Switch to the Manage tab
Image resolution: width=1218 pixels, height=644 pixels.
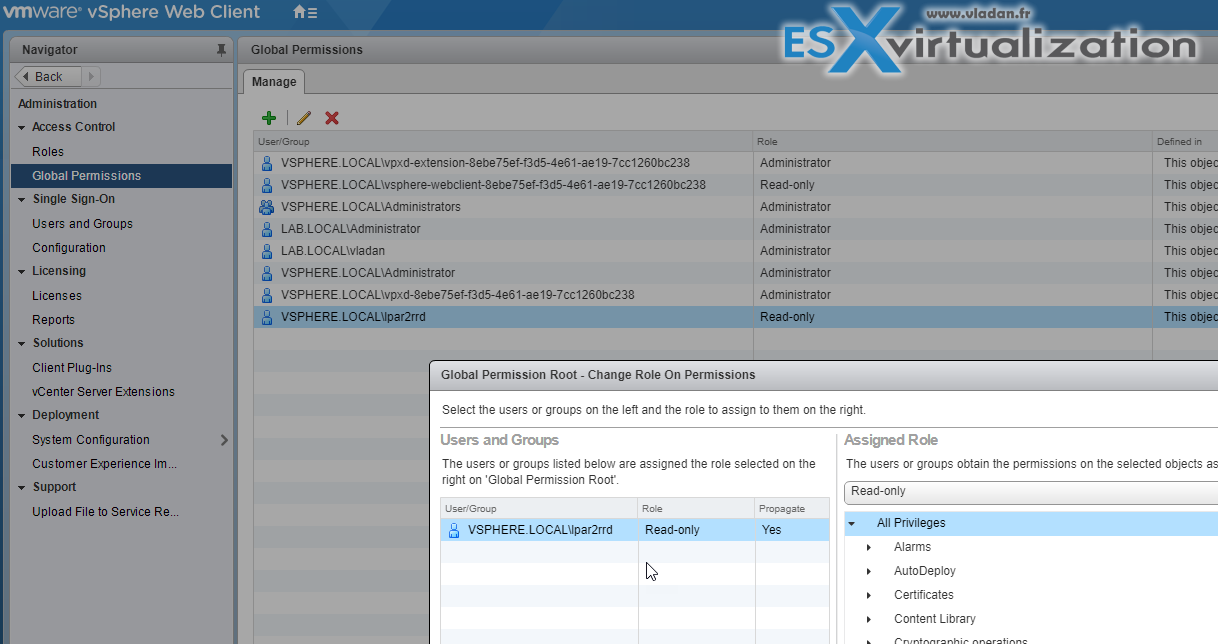(274, 82)
